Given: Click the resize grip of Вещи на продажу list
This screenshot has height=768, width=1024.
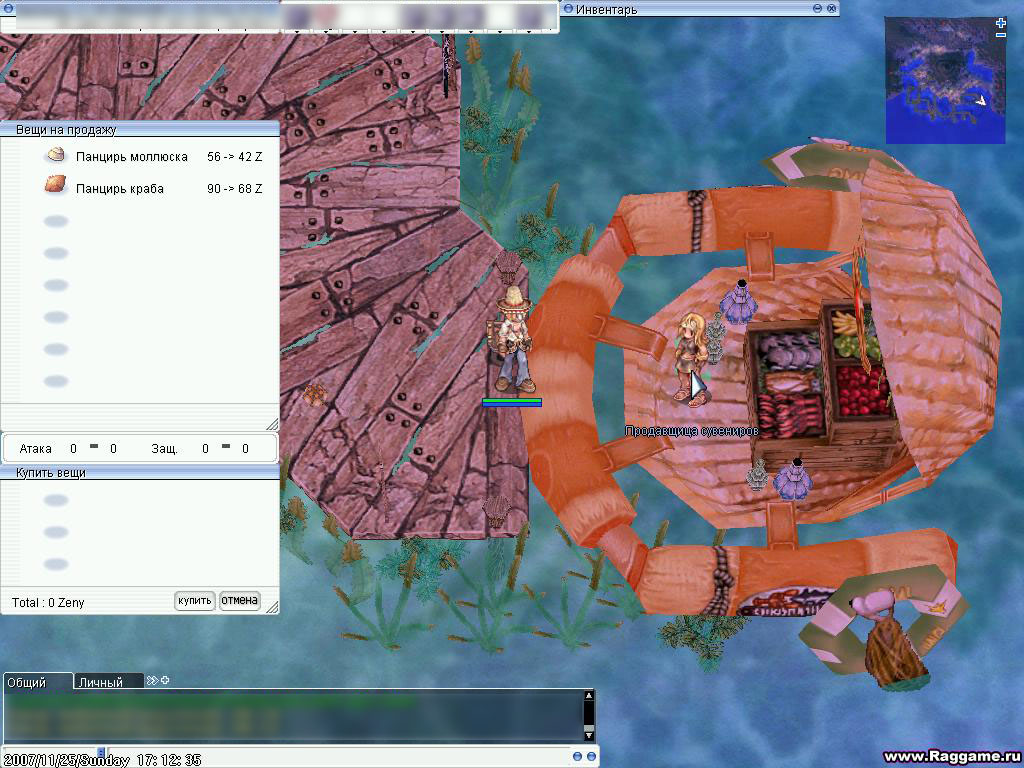Looking at the screenshot, I should (x=272, y=424).
